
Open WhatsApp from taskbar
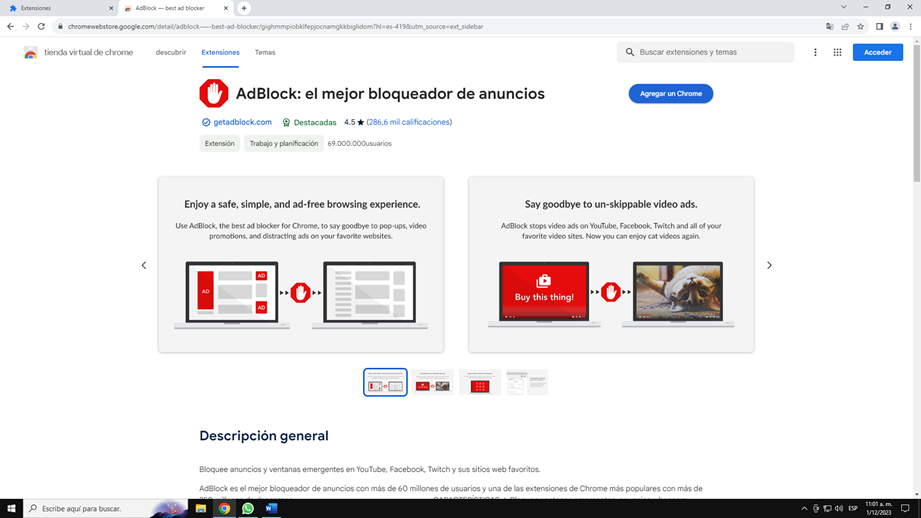248,509
